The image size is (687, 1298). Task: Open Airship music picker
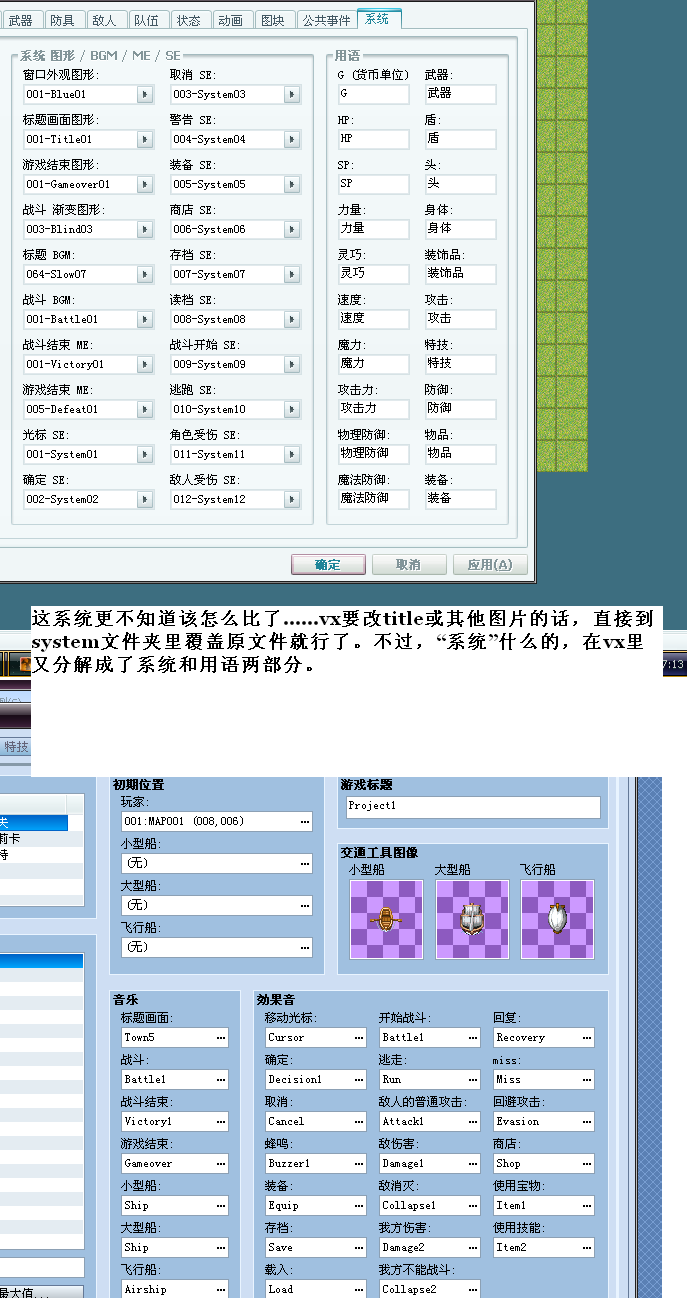coord(221,1289)
